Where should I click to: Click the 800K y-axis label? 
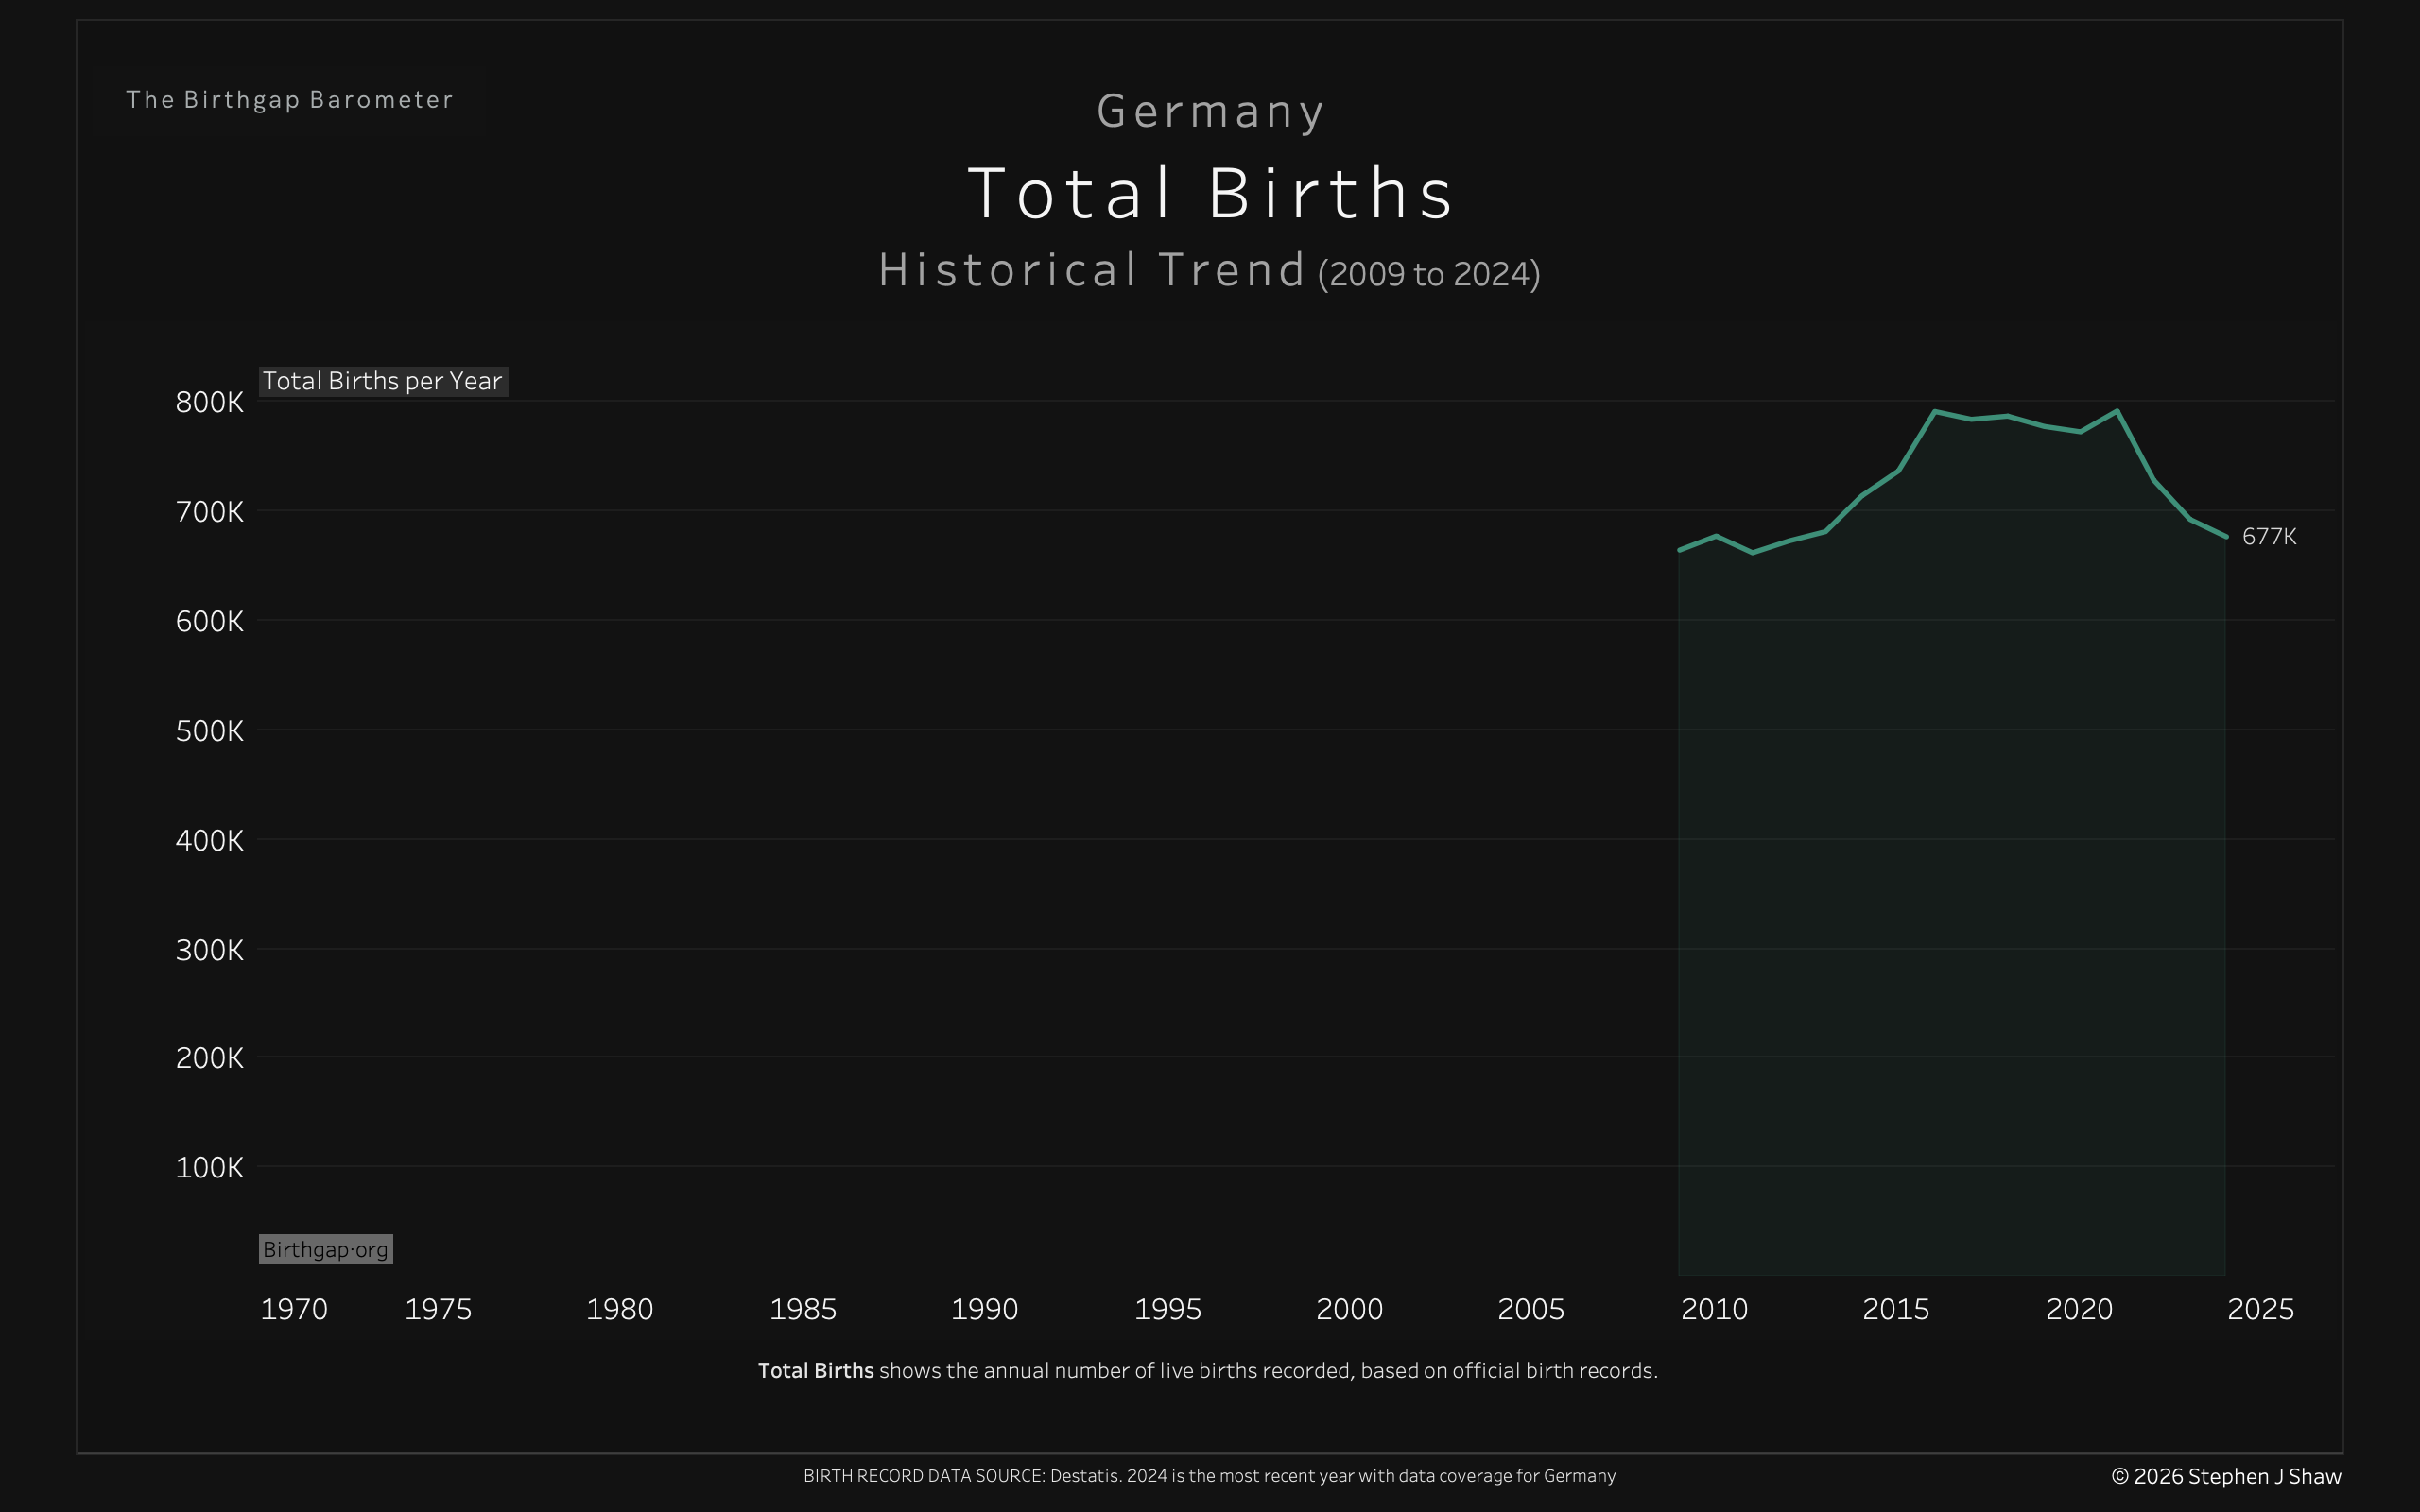click(209, 402)
